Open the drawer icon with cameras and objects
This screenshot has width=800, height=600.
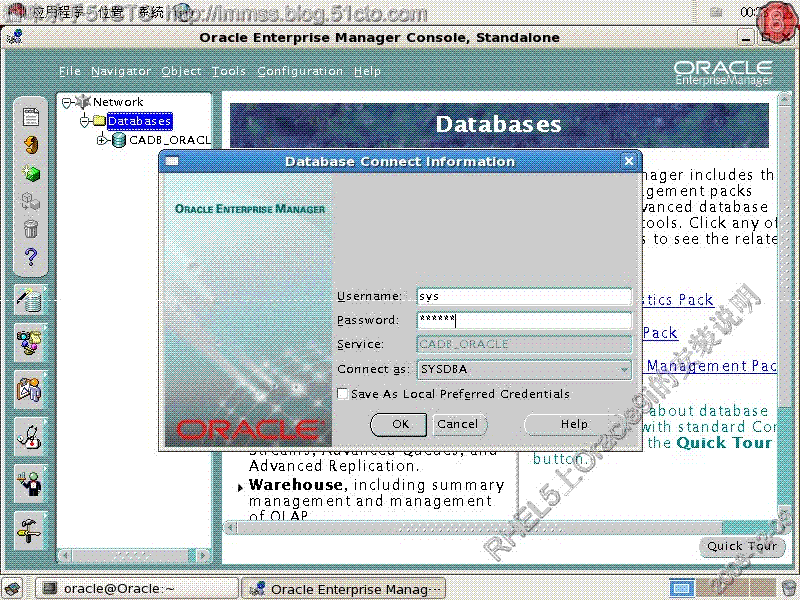tap(31, 343)
